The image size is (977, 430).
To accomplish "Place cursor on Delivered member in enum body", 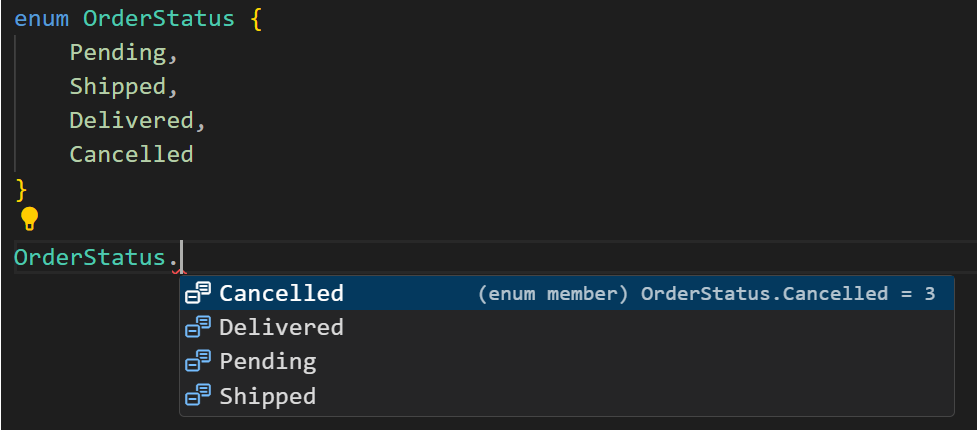I will tap(131, 120).
